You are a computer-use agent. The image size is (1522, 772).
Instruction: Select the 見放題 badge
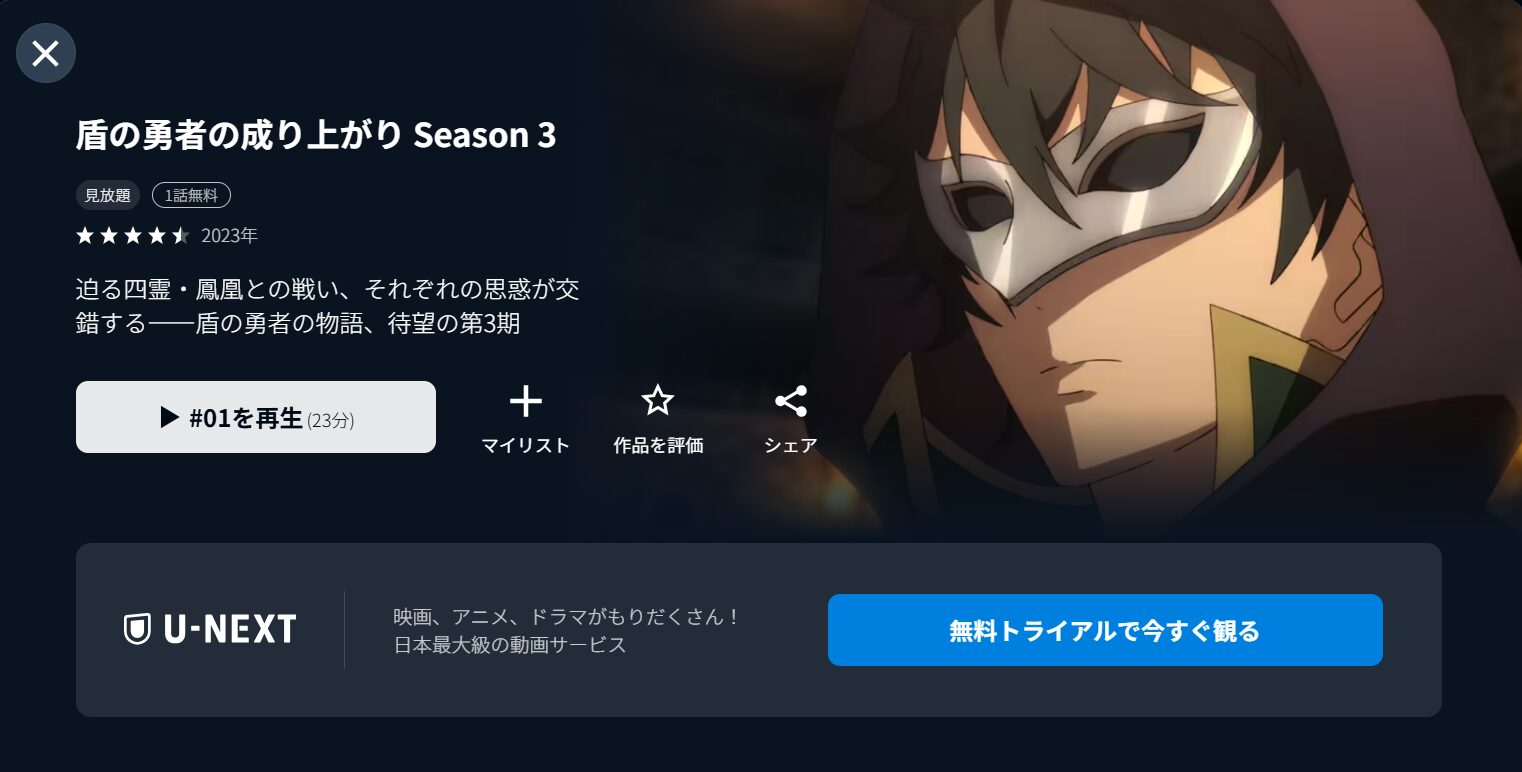(108, 195)
